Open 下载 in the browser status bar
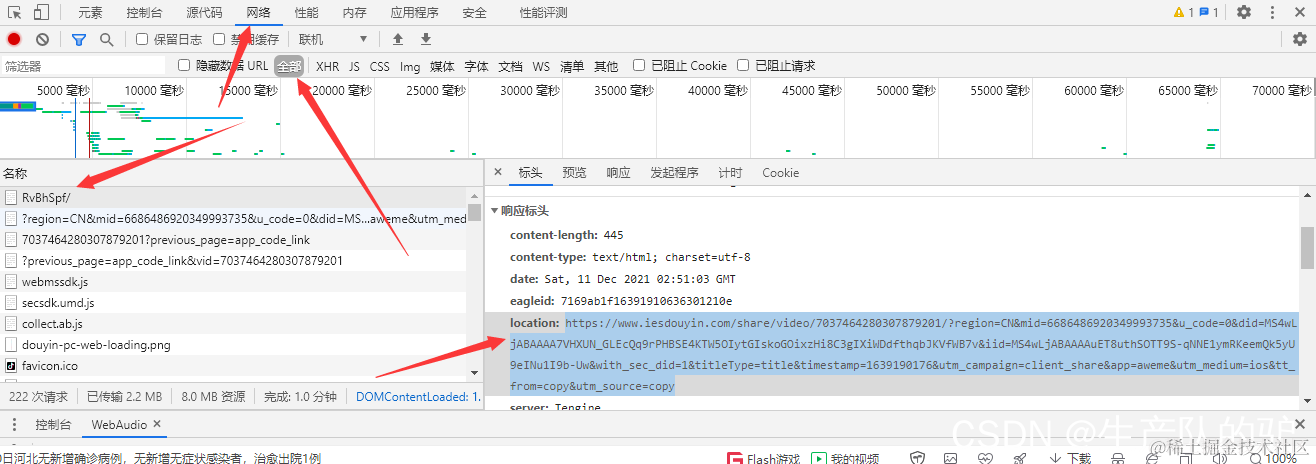 pos(1069,458)
